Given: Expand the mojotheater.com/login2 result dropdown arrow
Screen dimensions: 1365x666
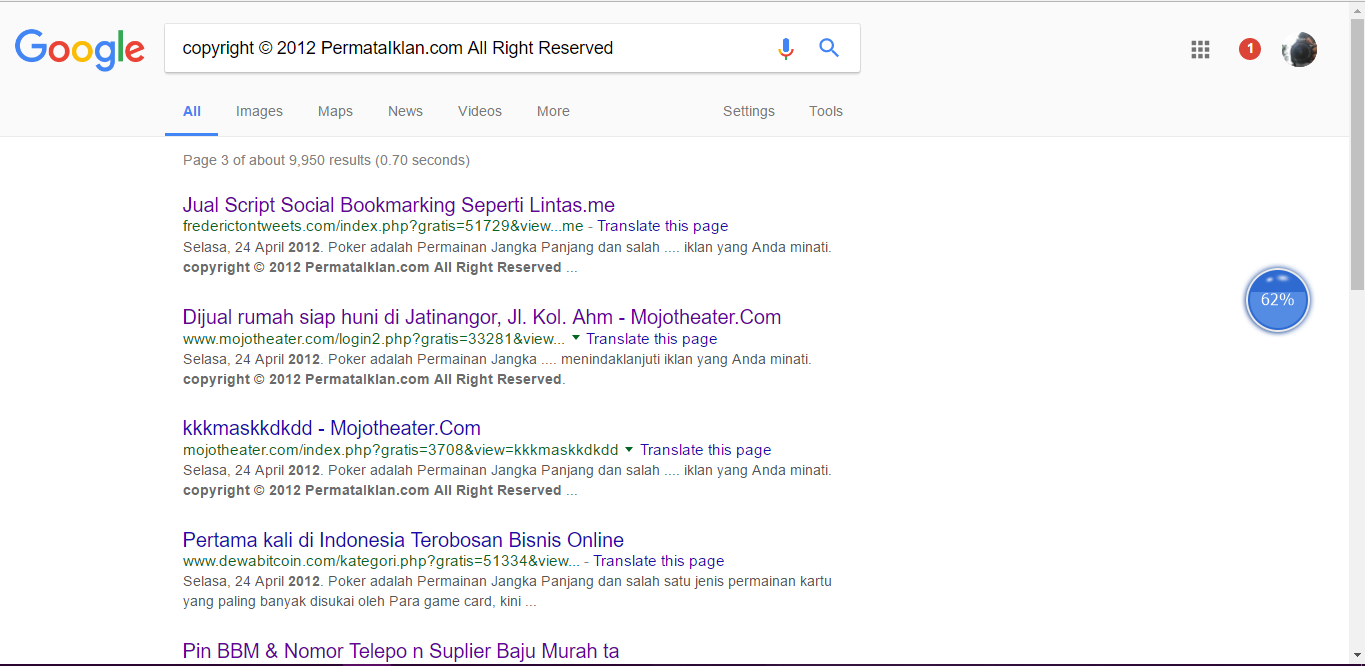Looking at the screenshot, I should [576, 338].
